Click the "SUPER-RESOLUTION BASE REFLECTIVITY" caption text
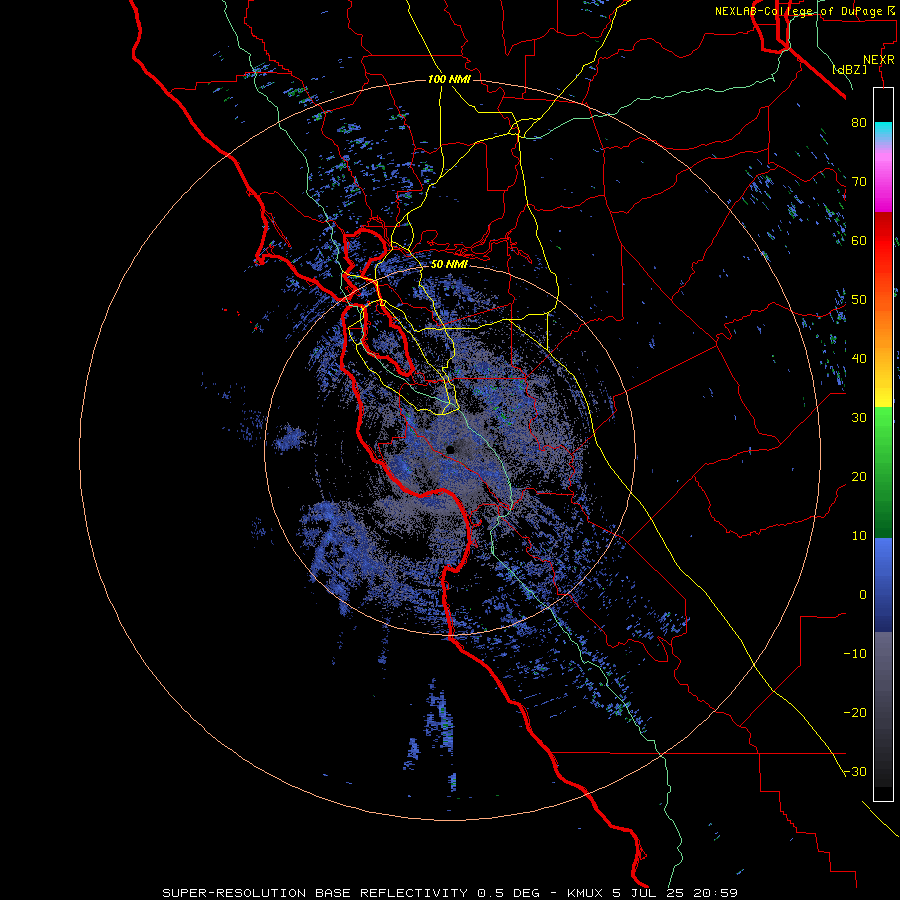 [315, 893]
